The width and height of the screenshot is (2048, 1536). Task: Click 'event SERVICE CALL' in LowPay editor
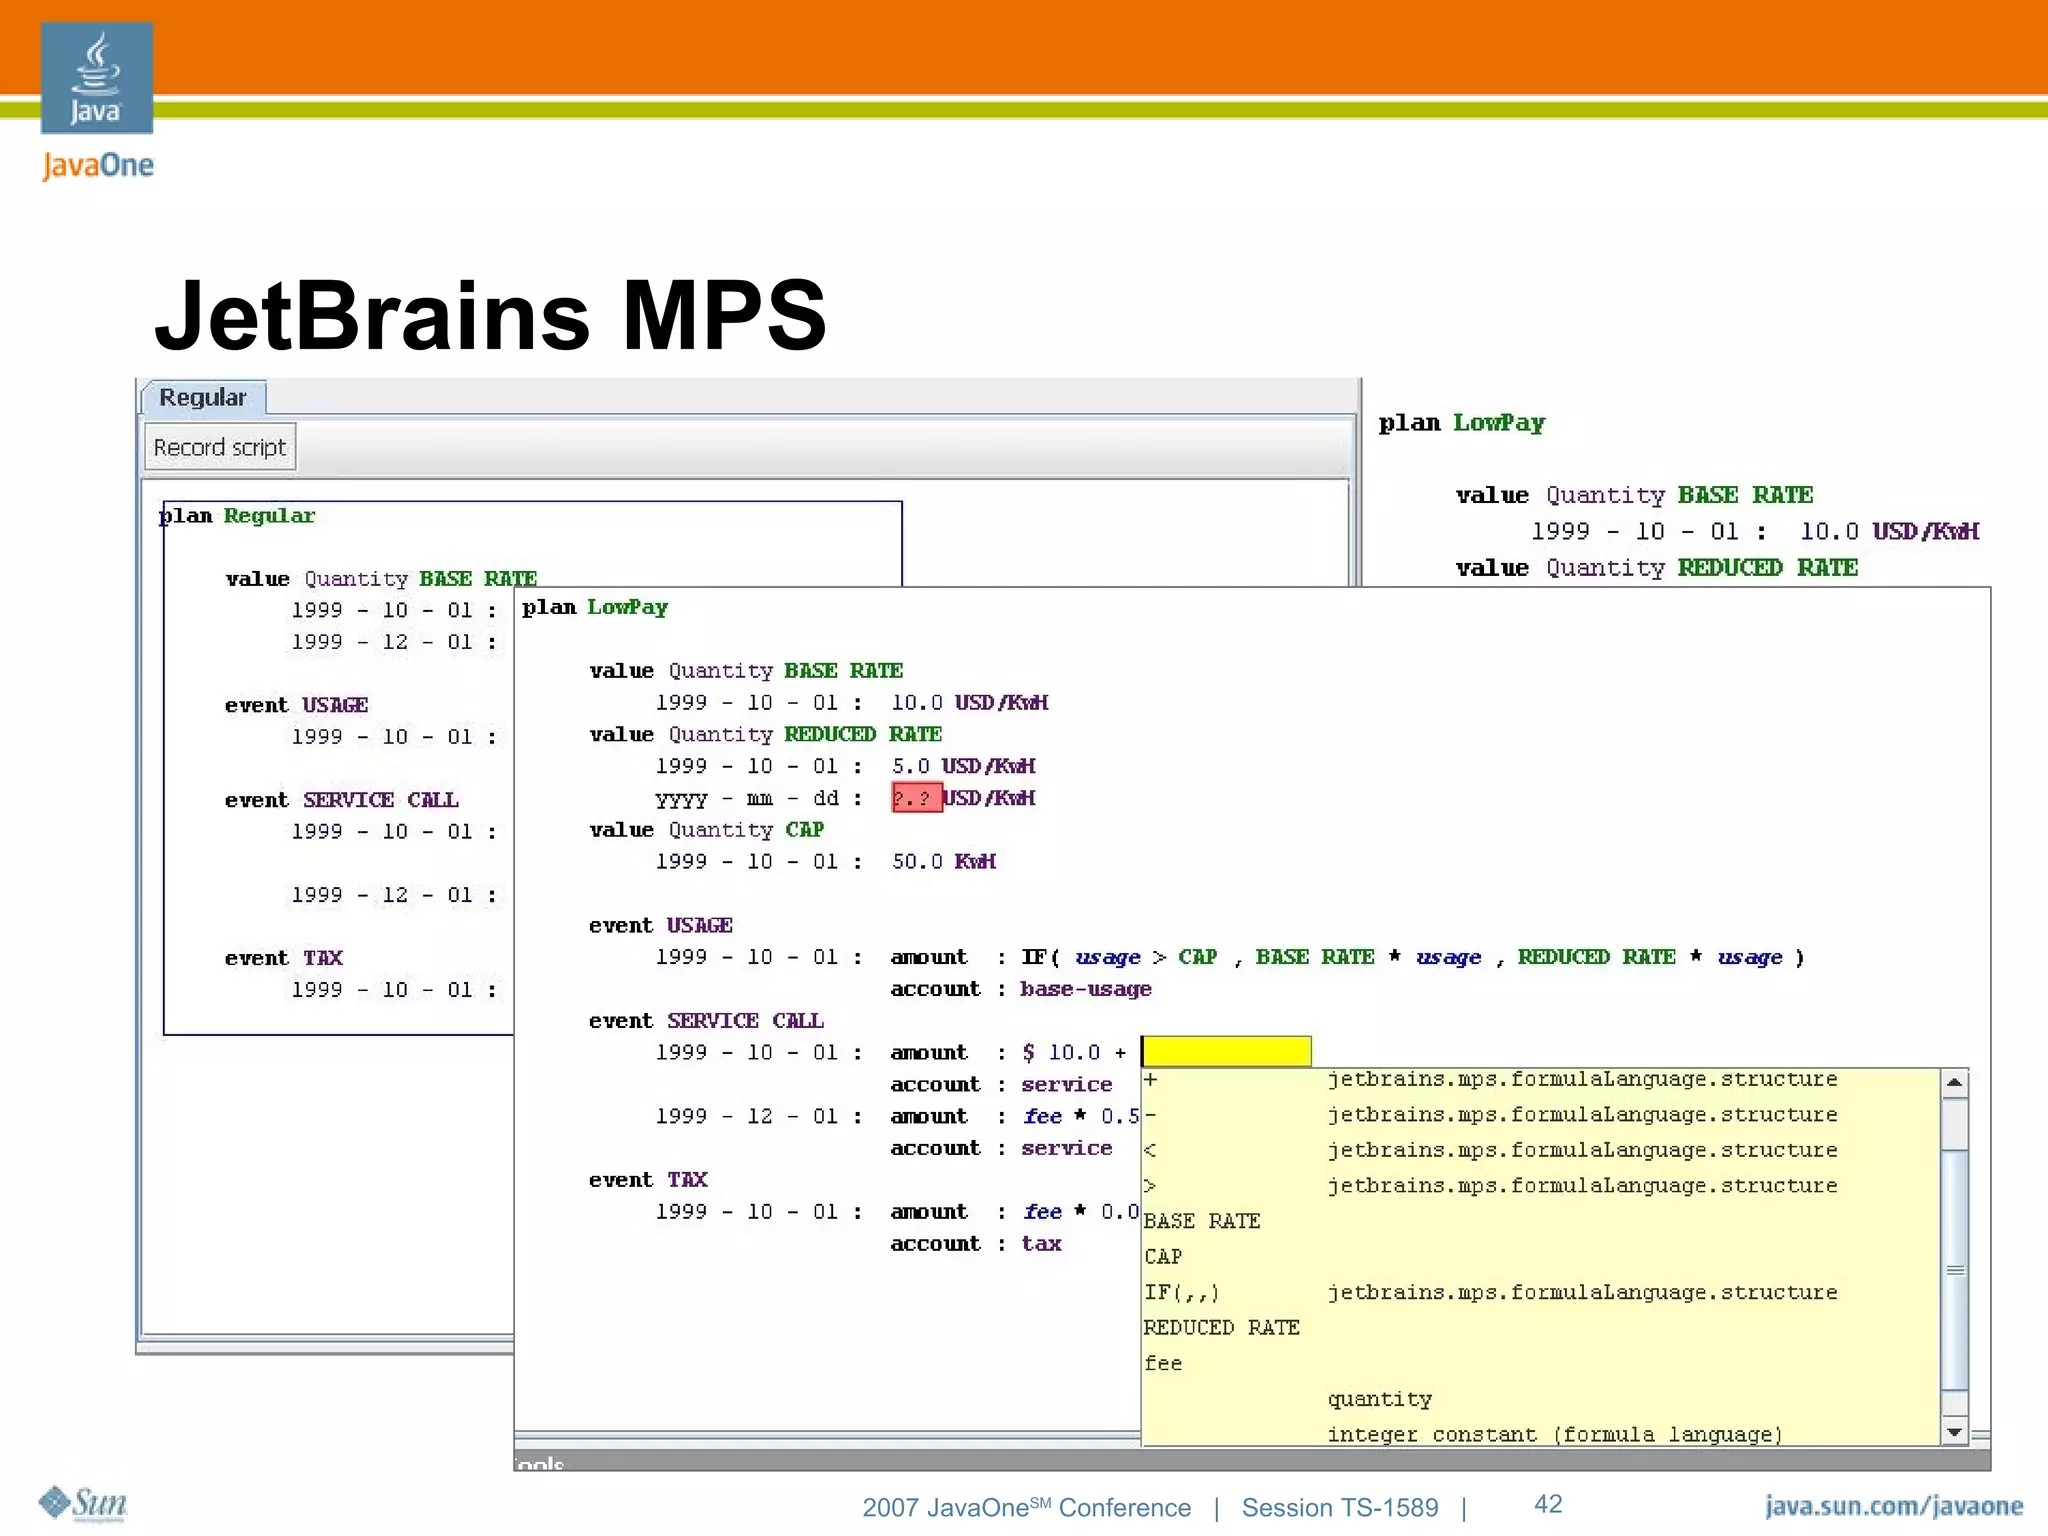706,1021
